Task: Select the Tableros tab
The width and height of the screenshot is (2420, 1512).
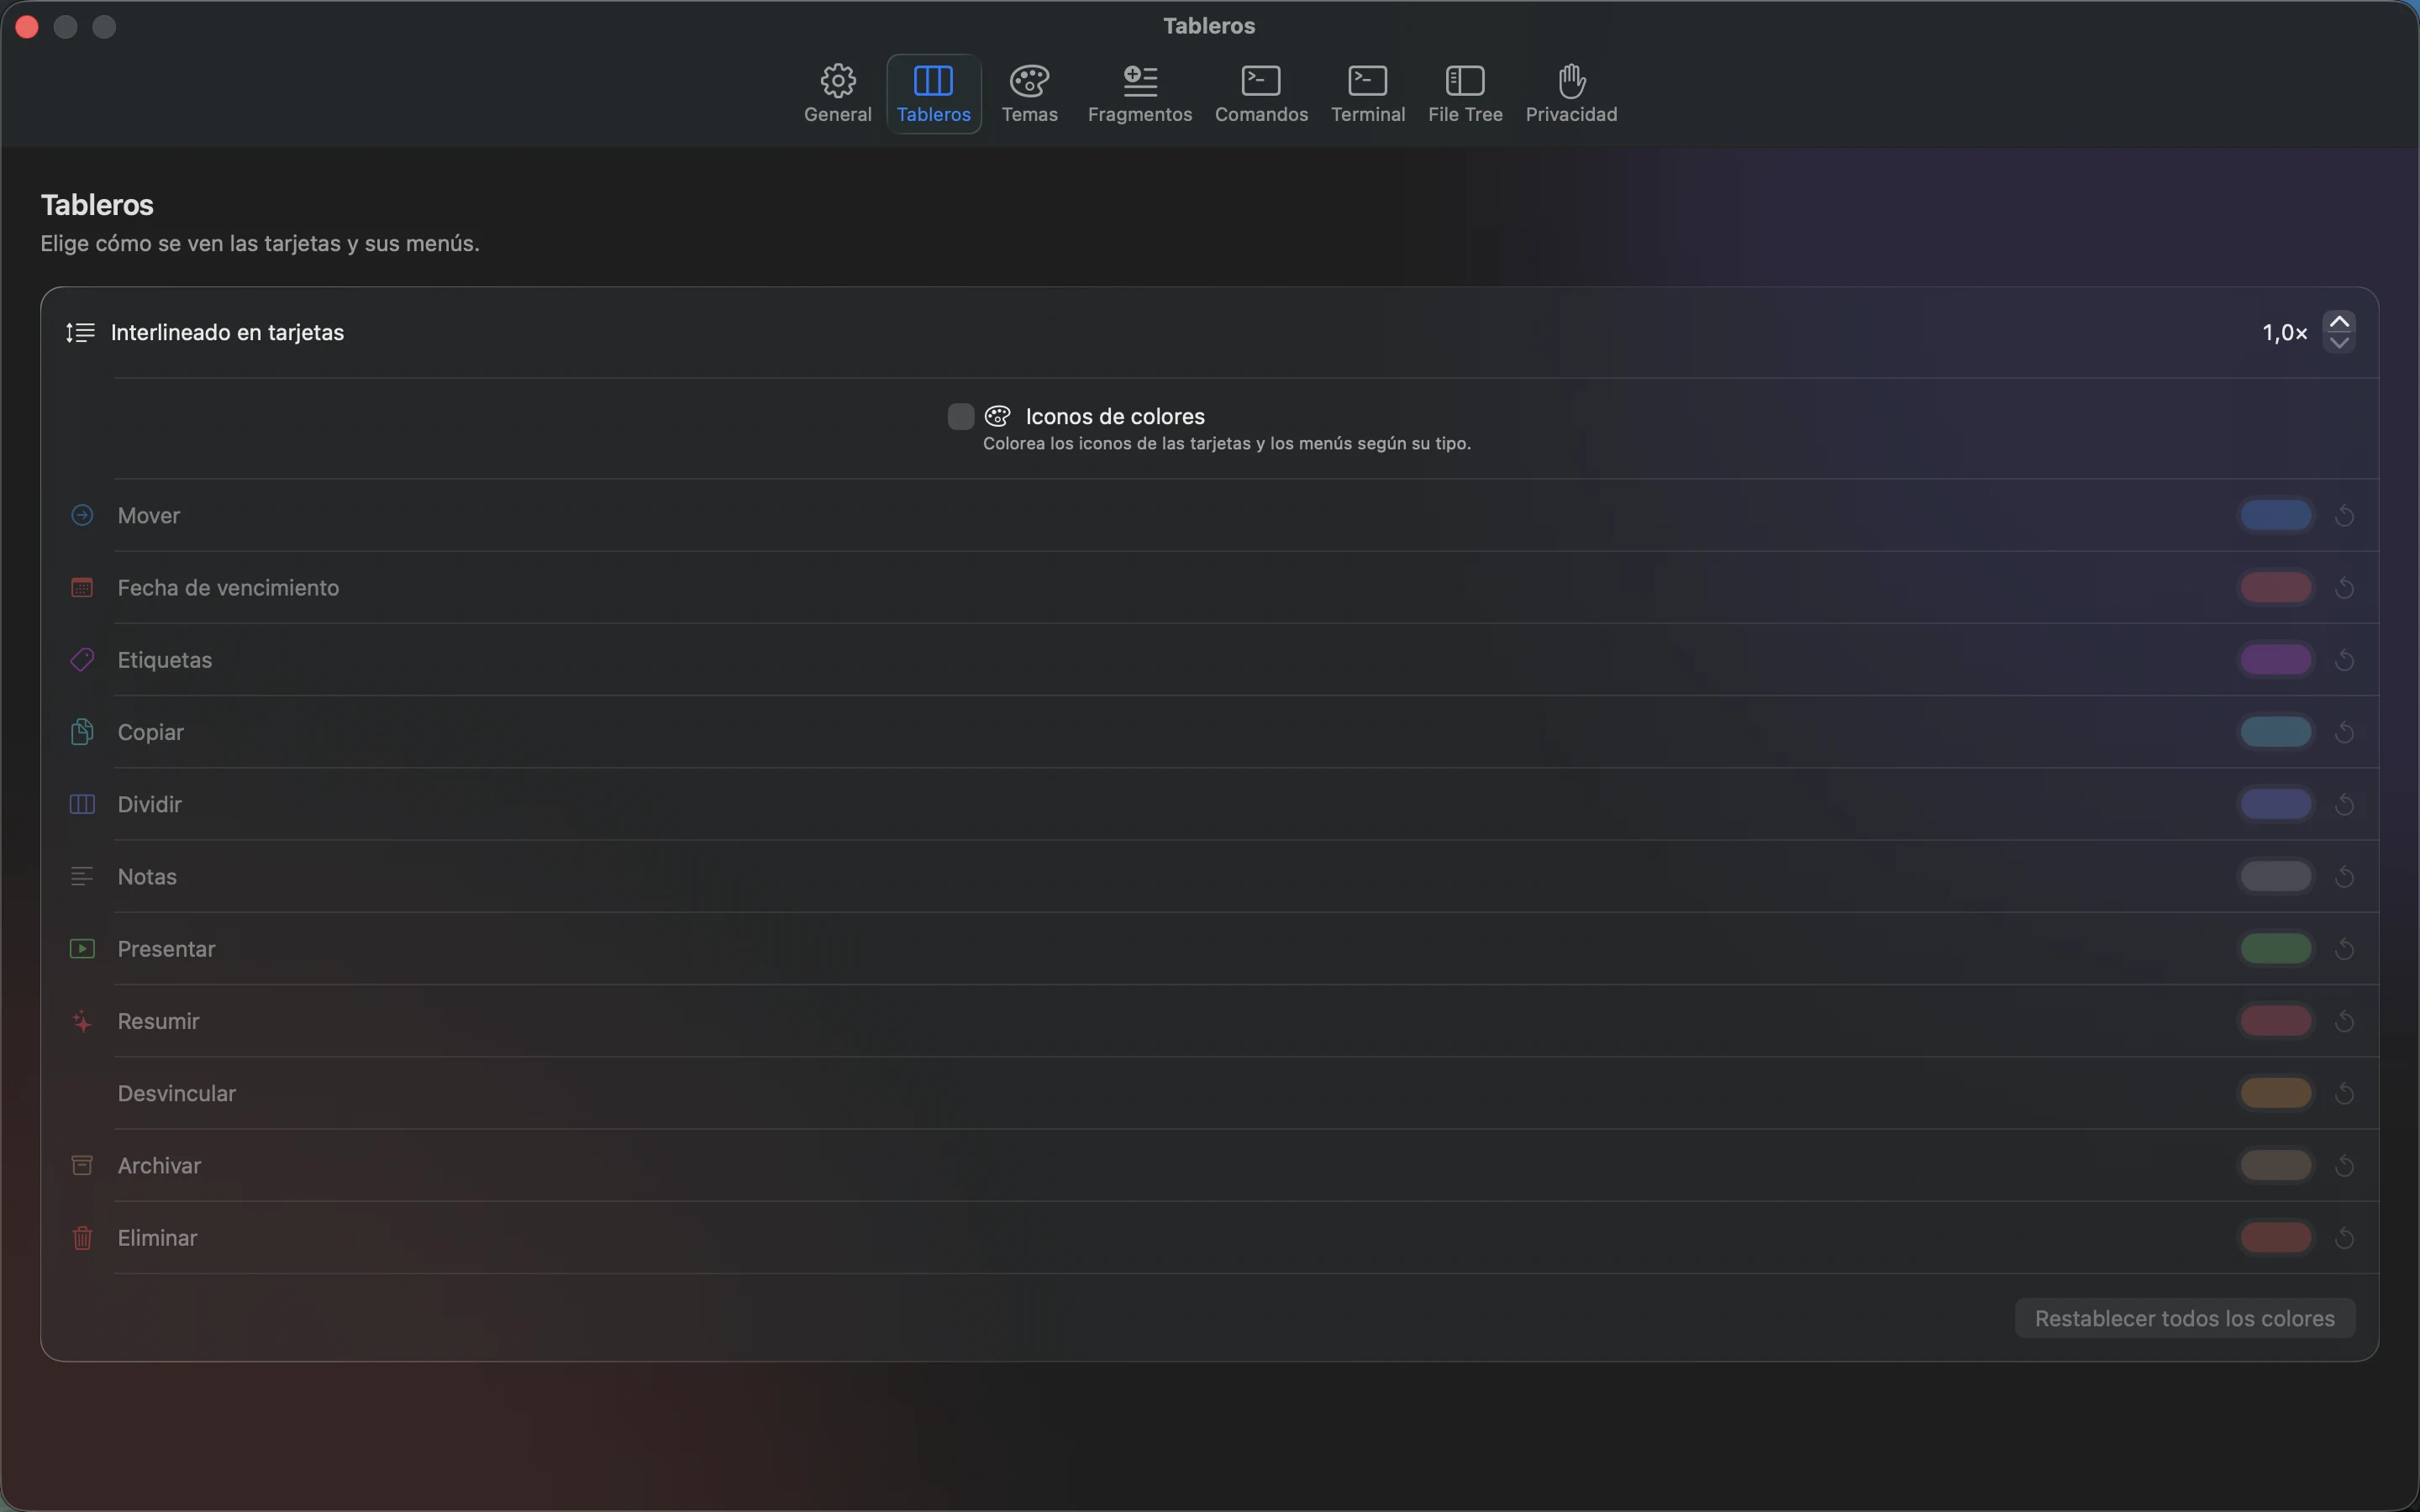Action: pyautogui.click(x=933, y=94)
